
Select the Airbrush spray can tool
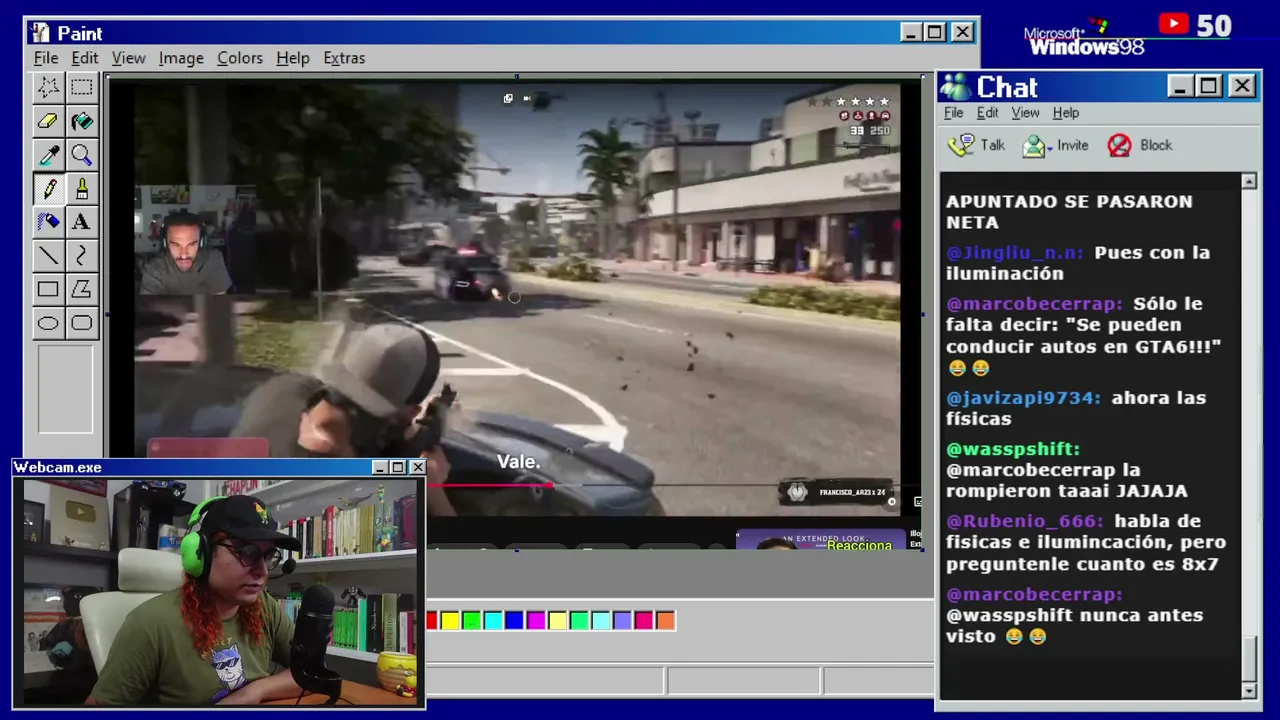click(x=48, y=222)
